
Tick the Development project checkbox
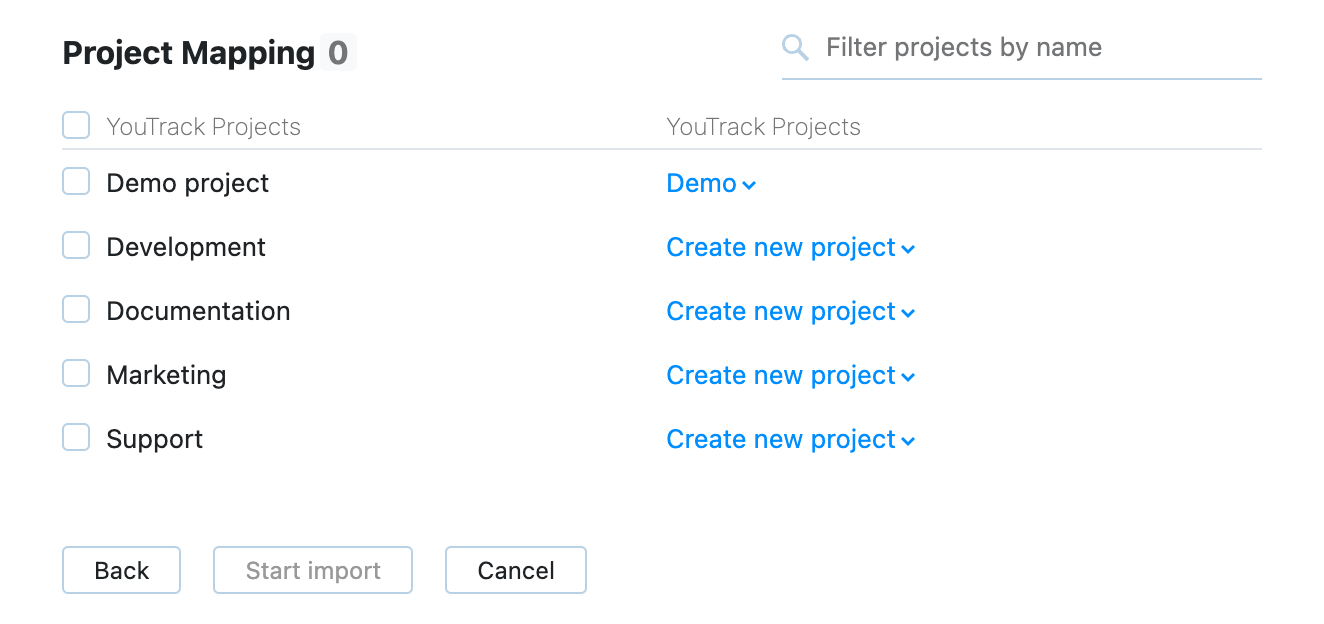76,246
